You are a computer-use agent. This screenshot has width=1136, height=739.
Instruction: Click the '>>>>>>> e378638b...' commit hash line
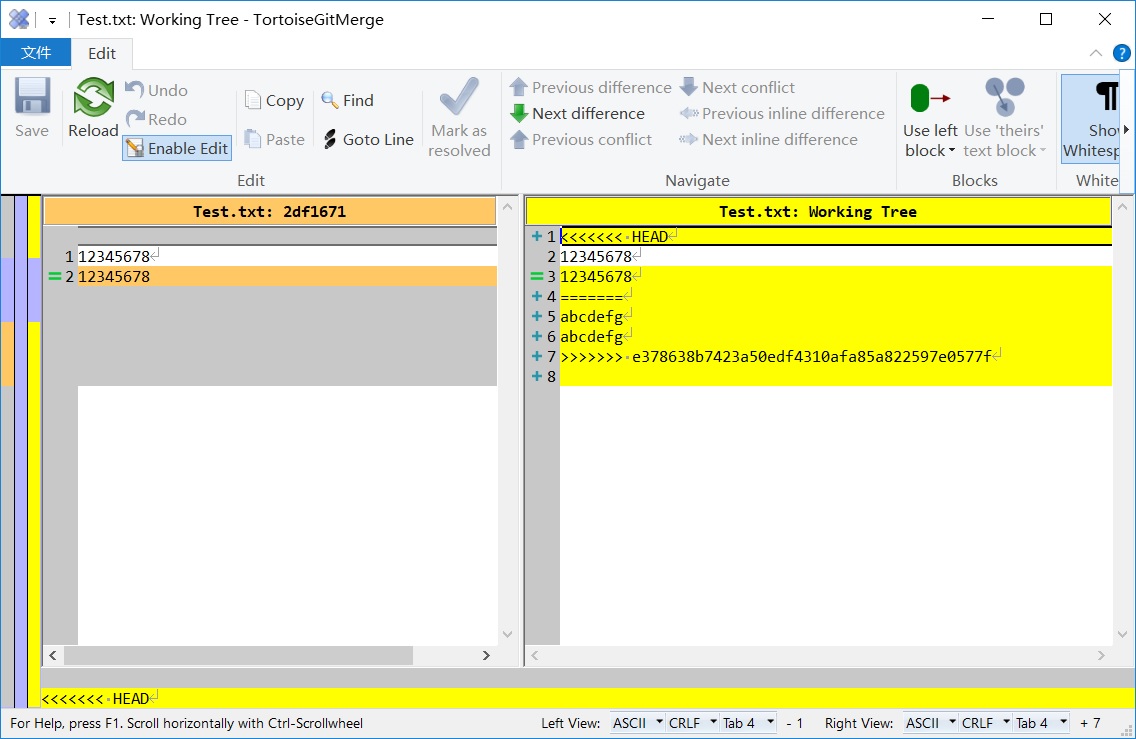pos(835,356)
